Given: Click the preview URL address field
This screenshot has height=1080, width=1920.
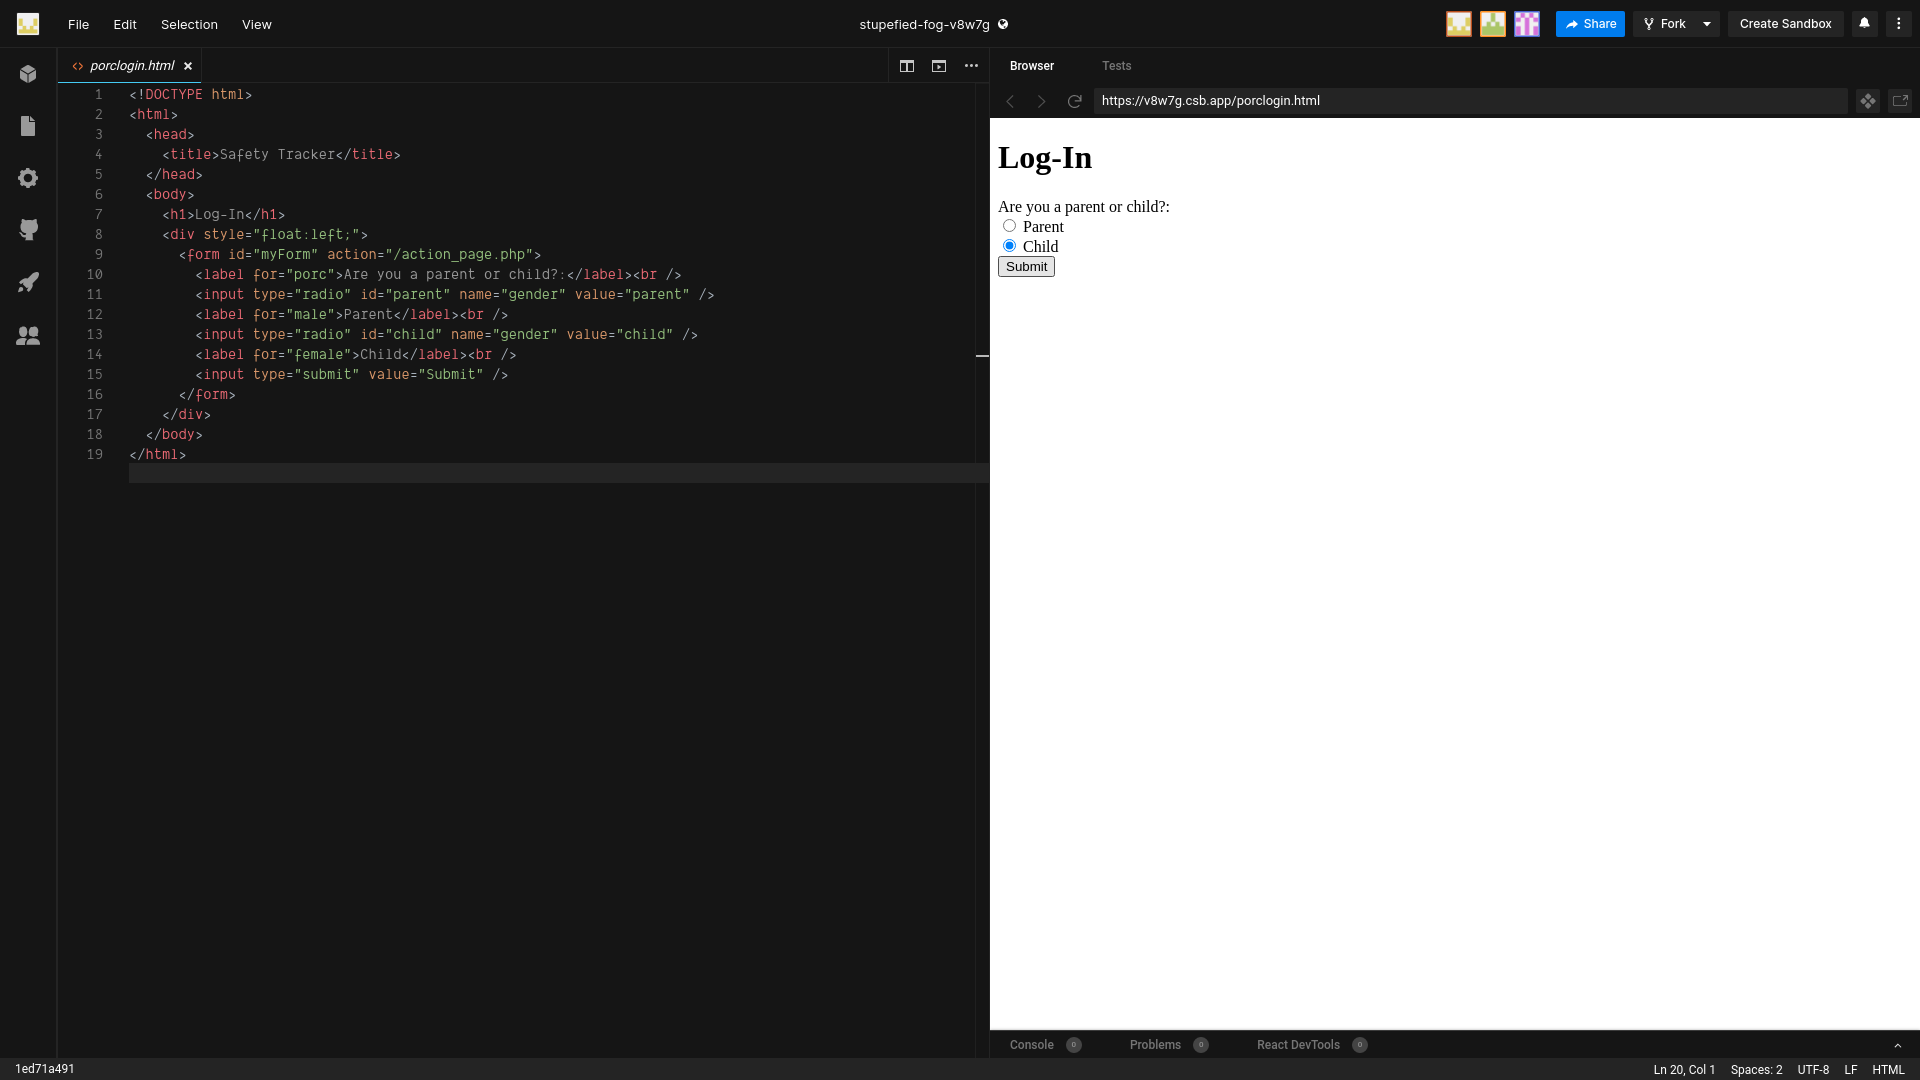Looking at the screenshot, I should pyautogui.click(x=1470, y=101).
